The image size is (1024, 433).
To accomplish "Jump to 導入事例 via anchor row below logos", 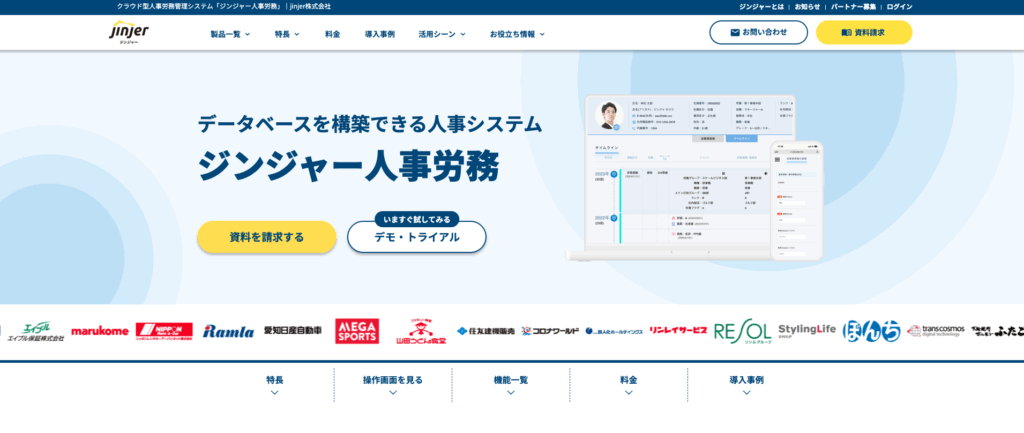I will coord(746,385).
